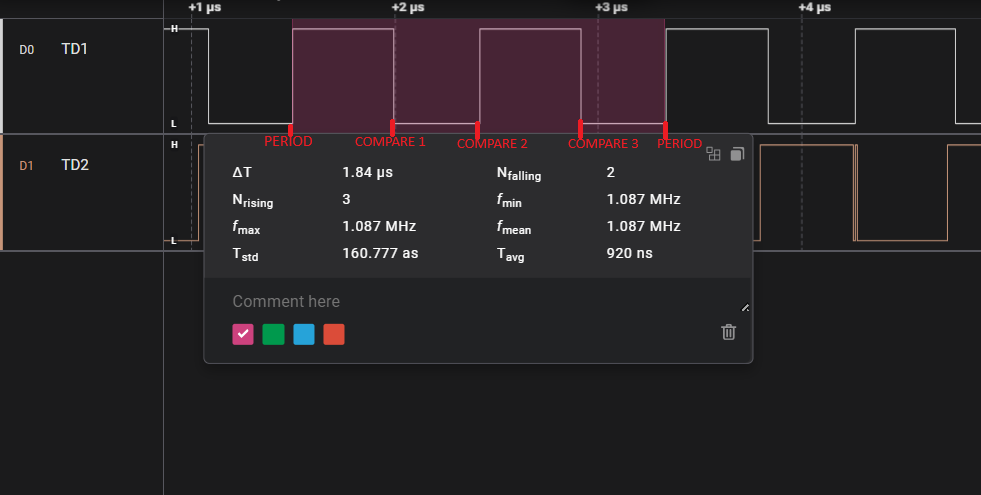Click the N rising value 3
Image resolution: width=981 pixels, height=495 pixels.
click(347, 199)
